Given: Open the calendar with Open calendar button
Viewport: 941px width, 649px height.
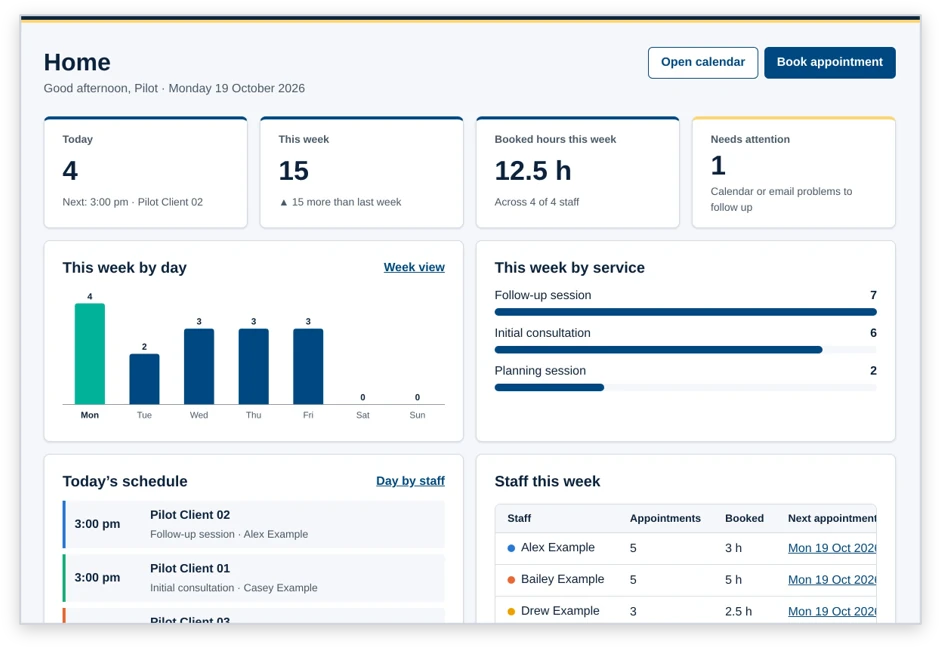Looking at the screenshot, I should tap(703, 62).
